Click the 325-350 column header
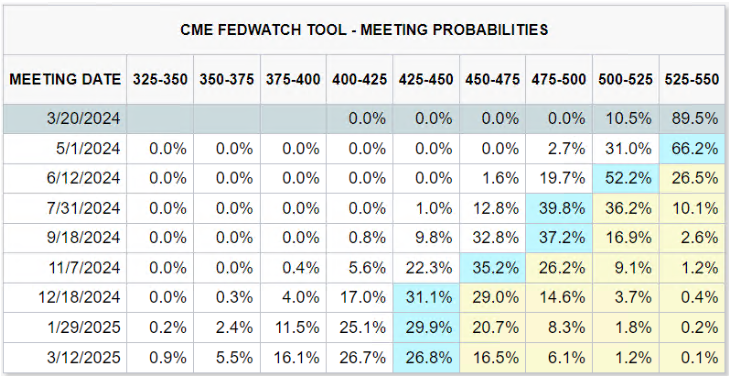Image resolution: width=729 pixels, height=376 pixels. 160,79
